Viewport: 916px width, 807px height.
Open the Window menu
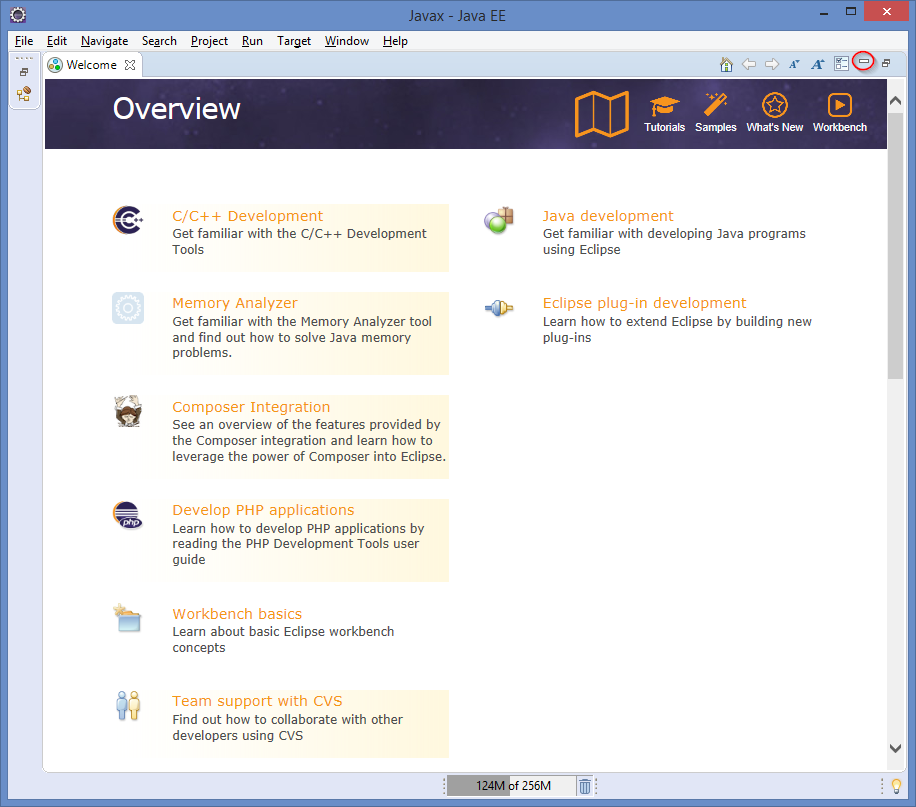pos(346,41)
